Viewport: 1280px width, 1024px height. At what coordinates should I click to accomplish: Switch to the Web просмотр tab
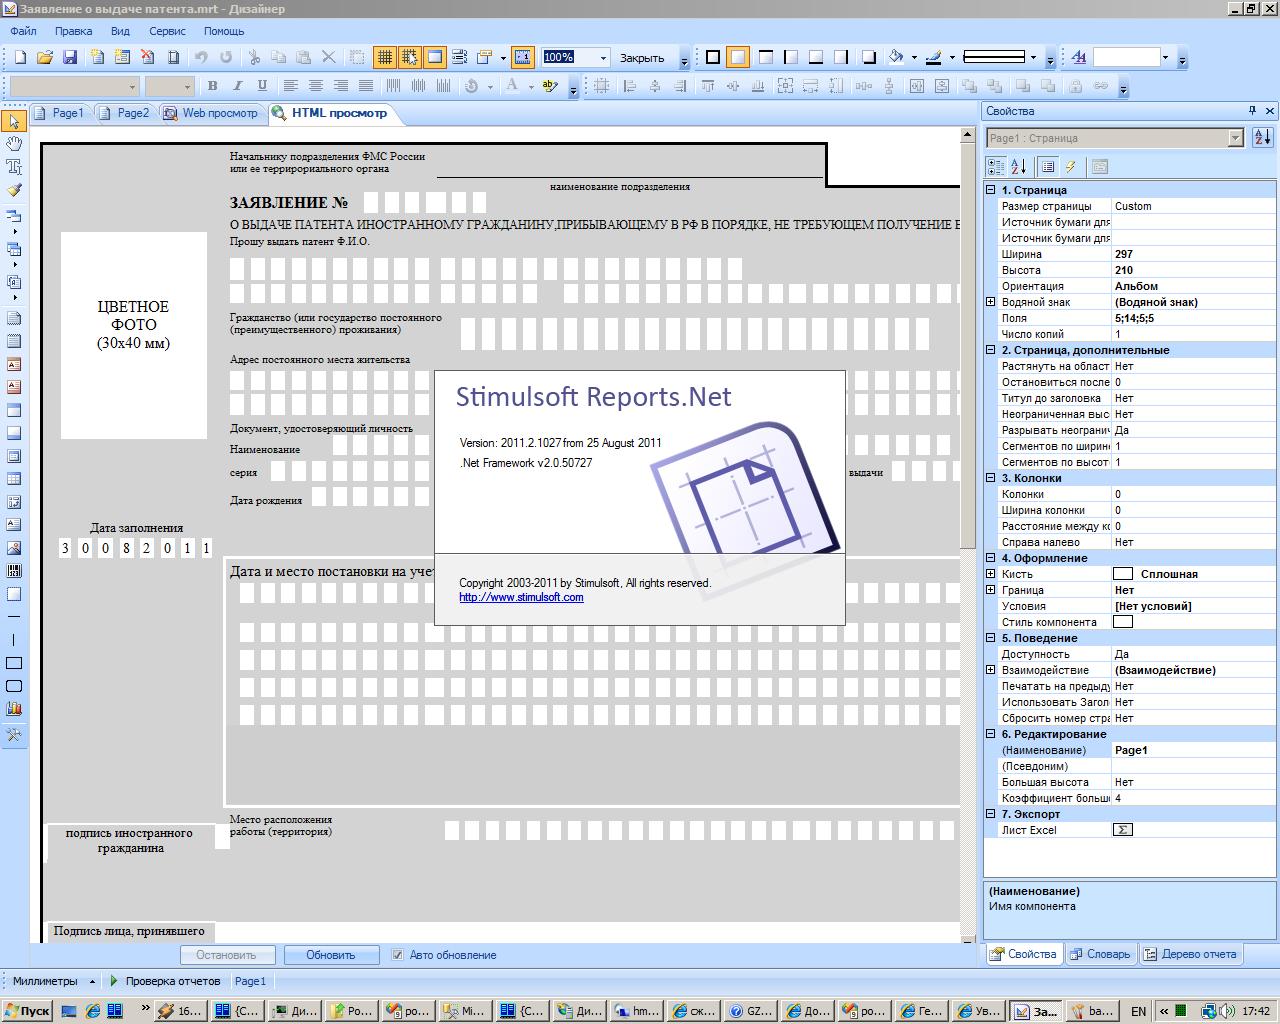click(x=210, y=113)
